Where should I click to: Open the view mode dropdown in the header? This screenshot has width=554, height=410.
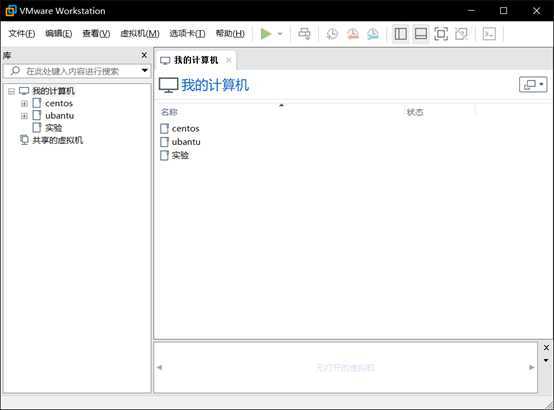coord(533,84)
